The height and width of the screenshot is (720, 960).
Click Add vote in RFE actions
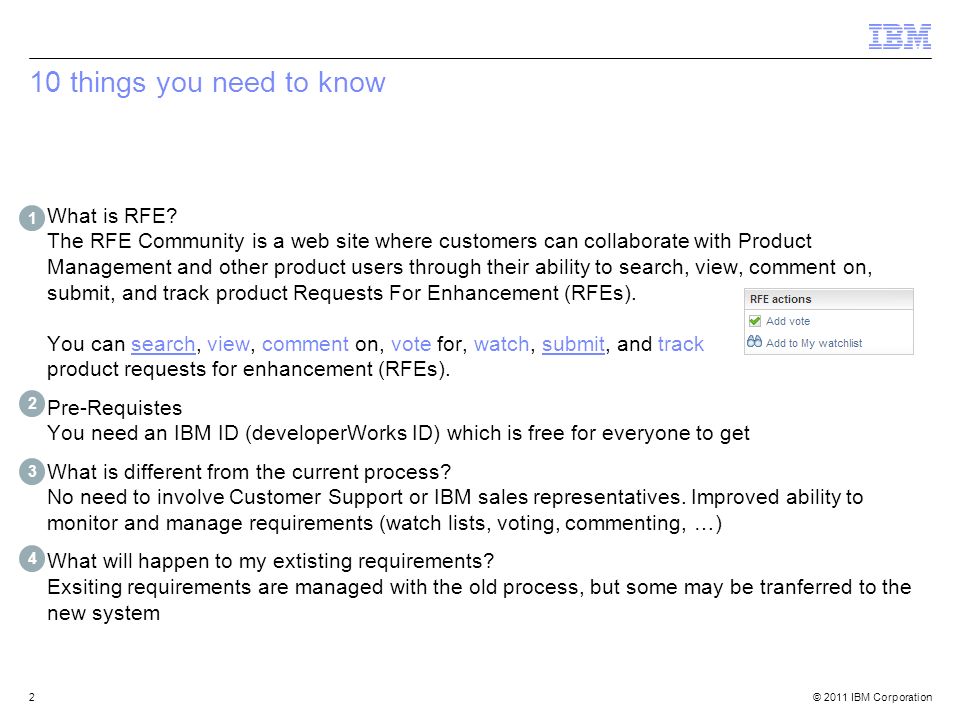pos(787,321)
